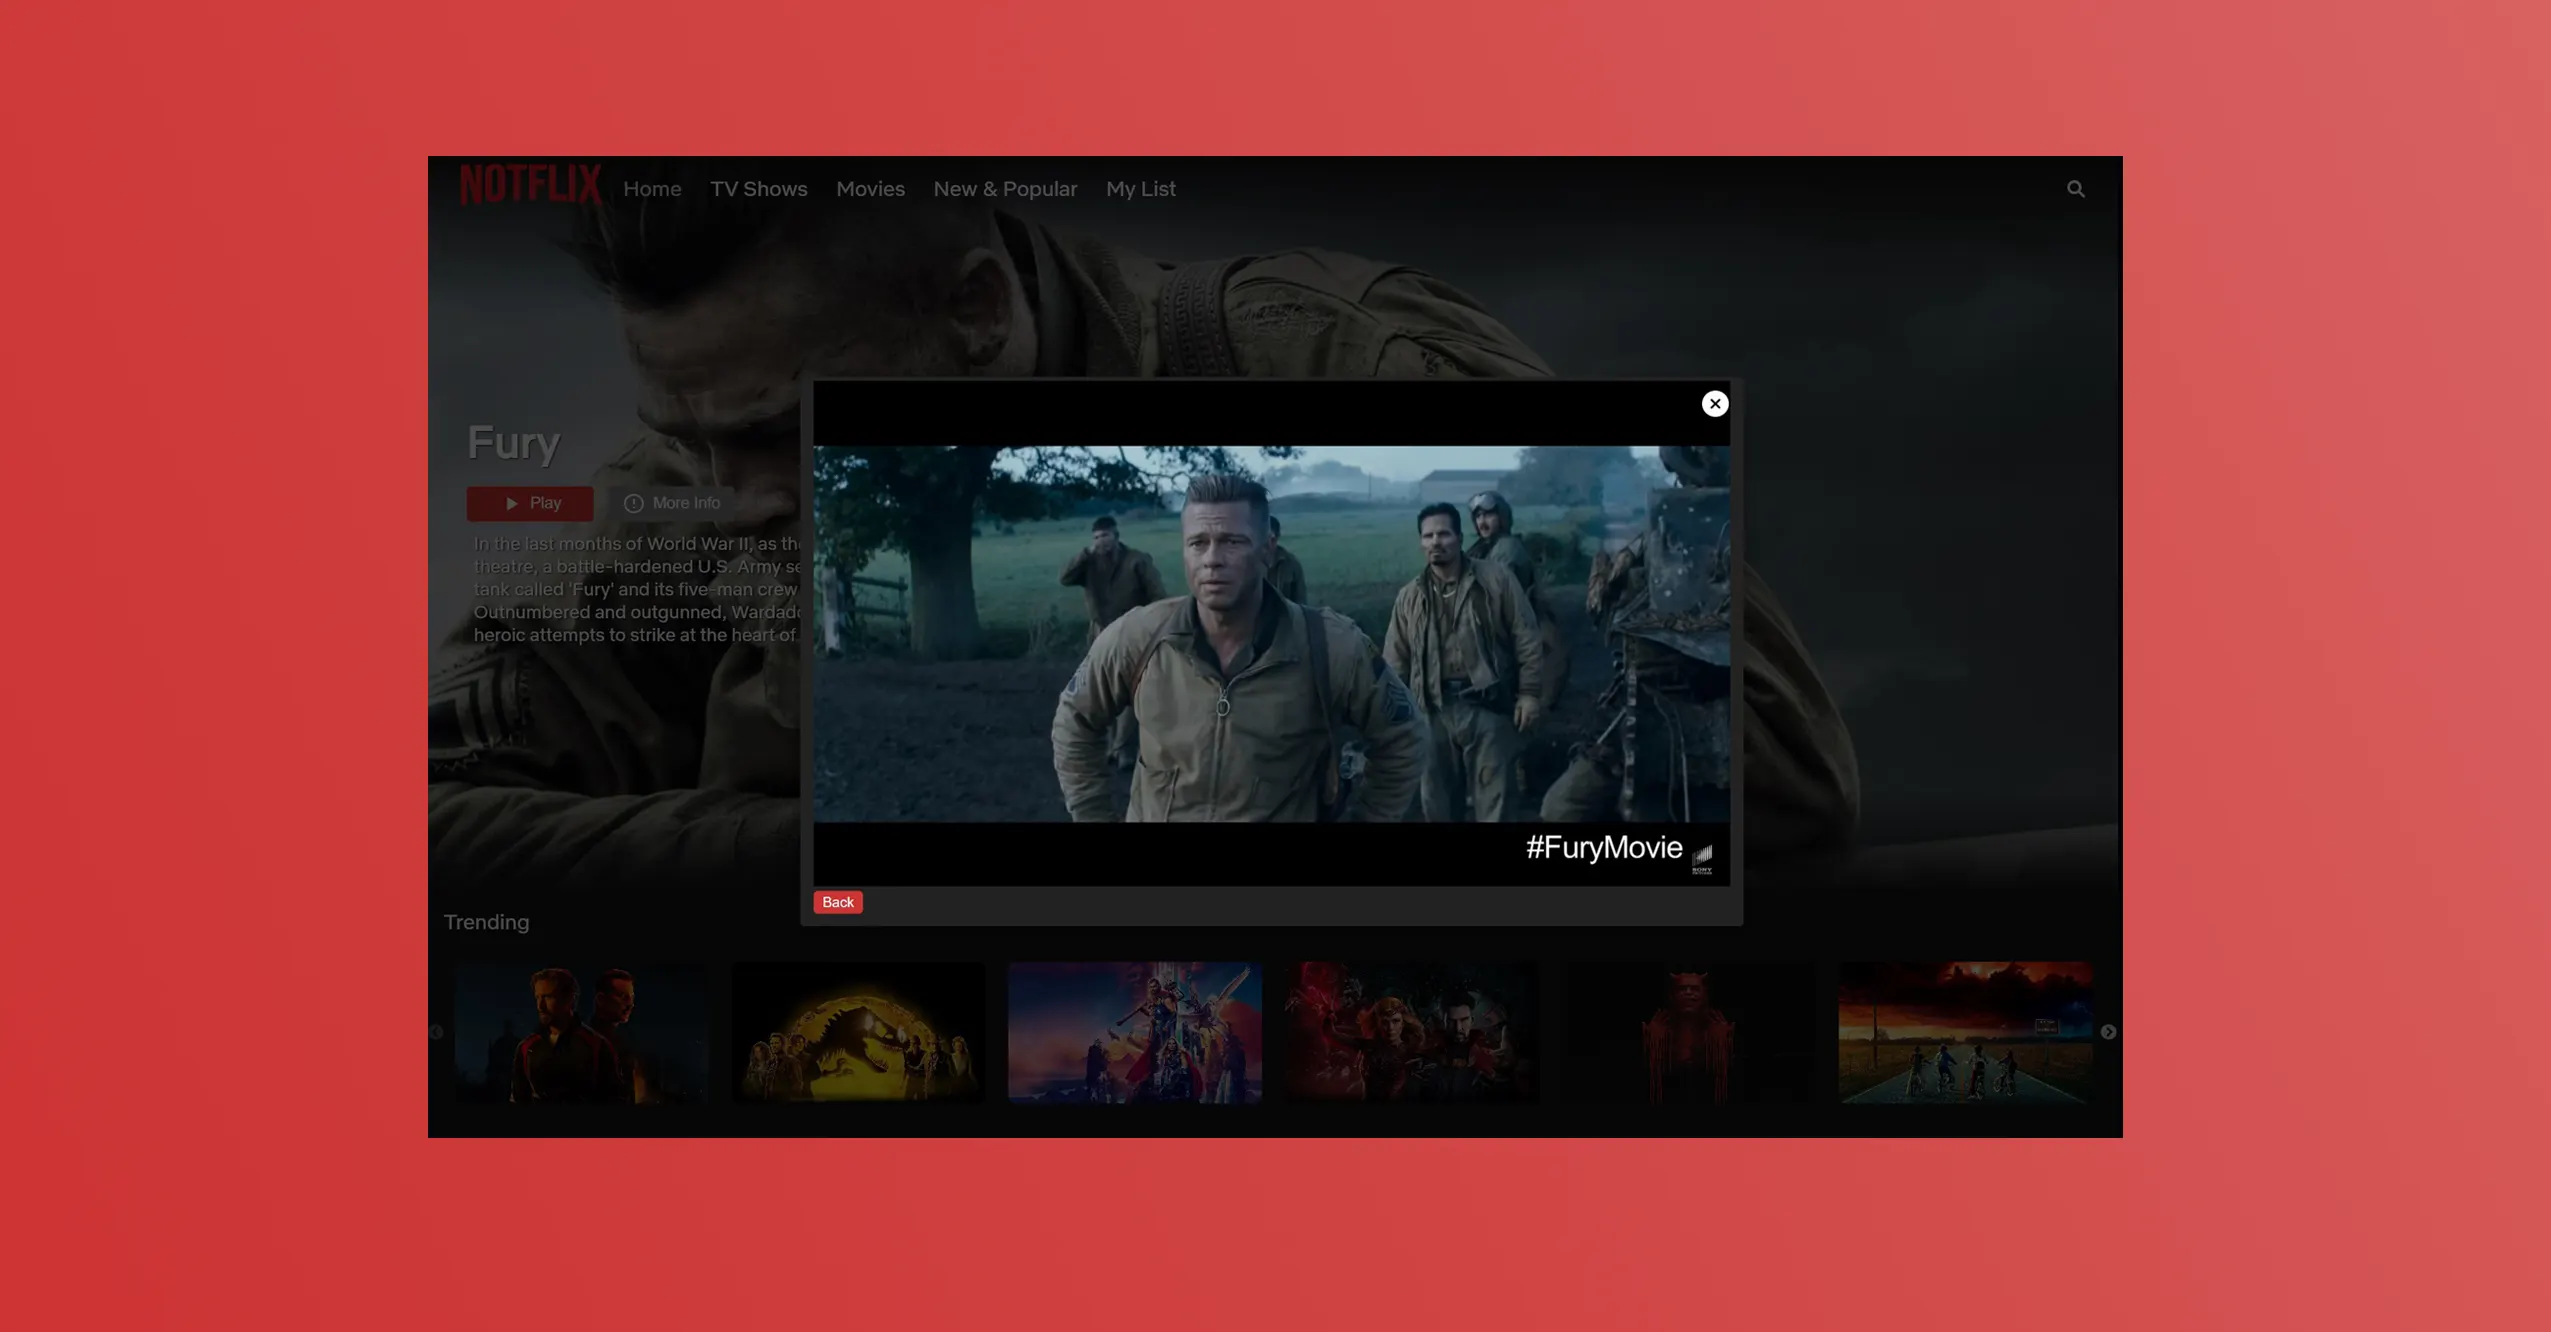Open the search magnifier icon
Image resolution: width=2551 pixels, height=1332 pixels.
[2075, 189]
